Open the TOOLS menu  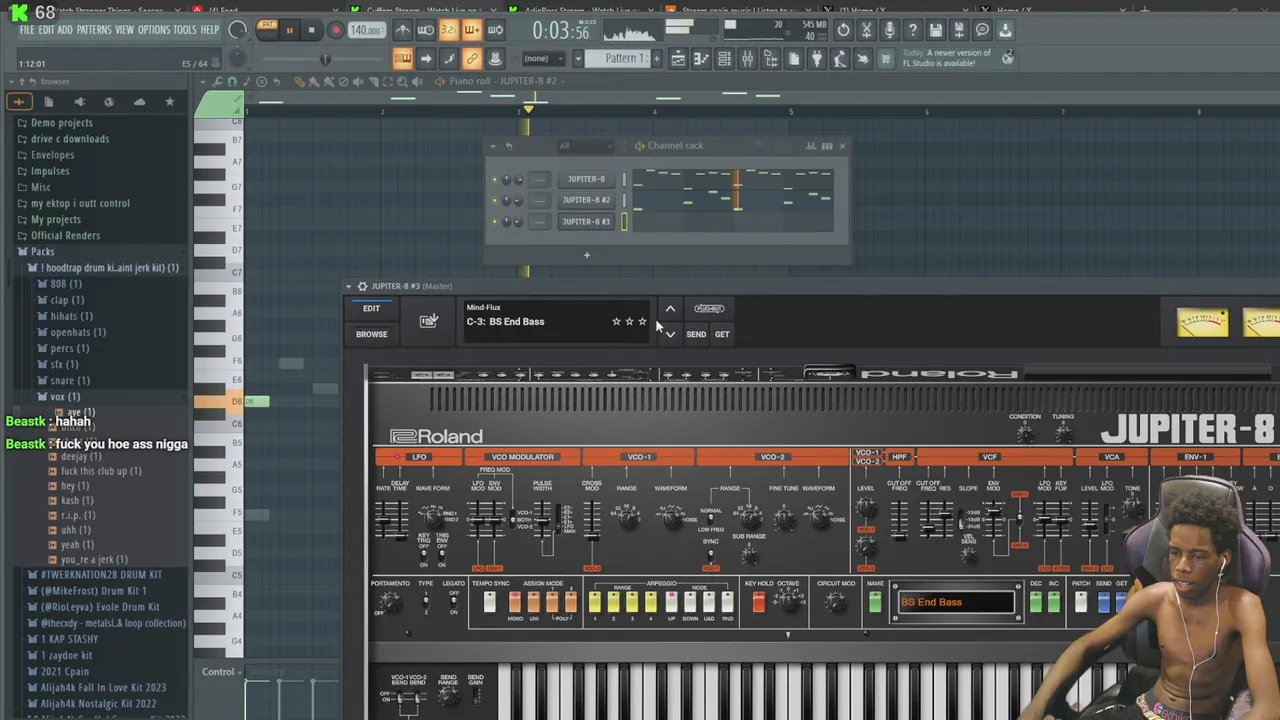[x=185, y=30]
